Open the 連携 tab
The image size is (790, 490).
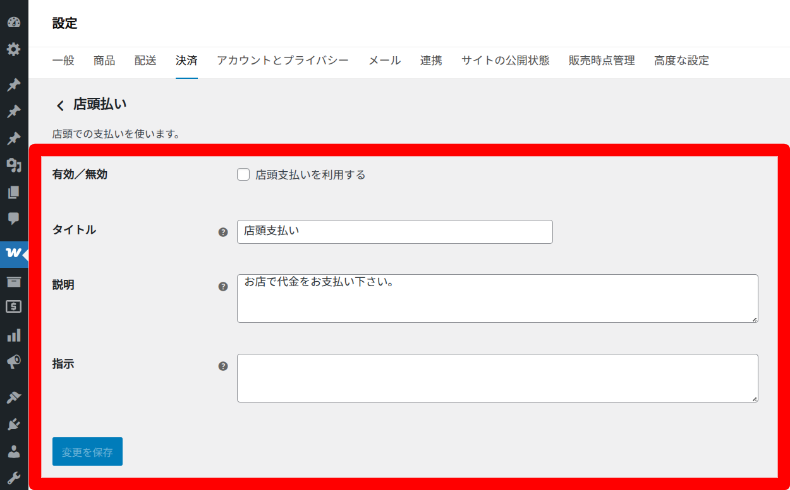431,60
